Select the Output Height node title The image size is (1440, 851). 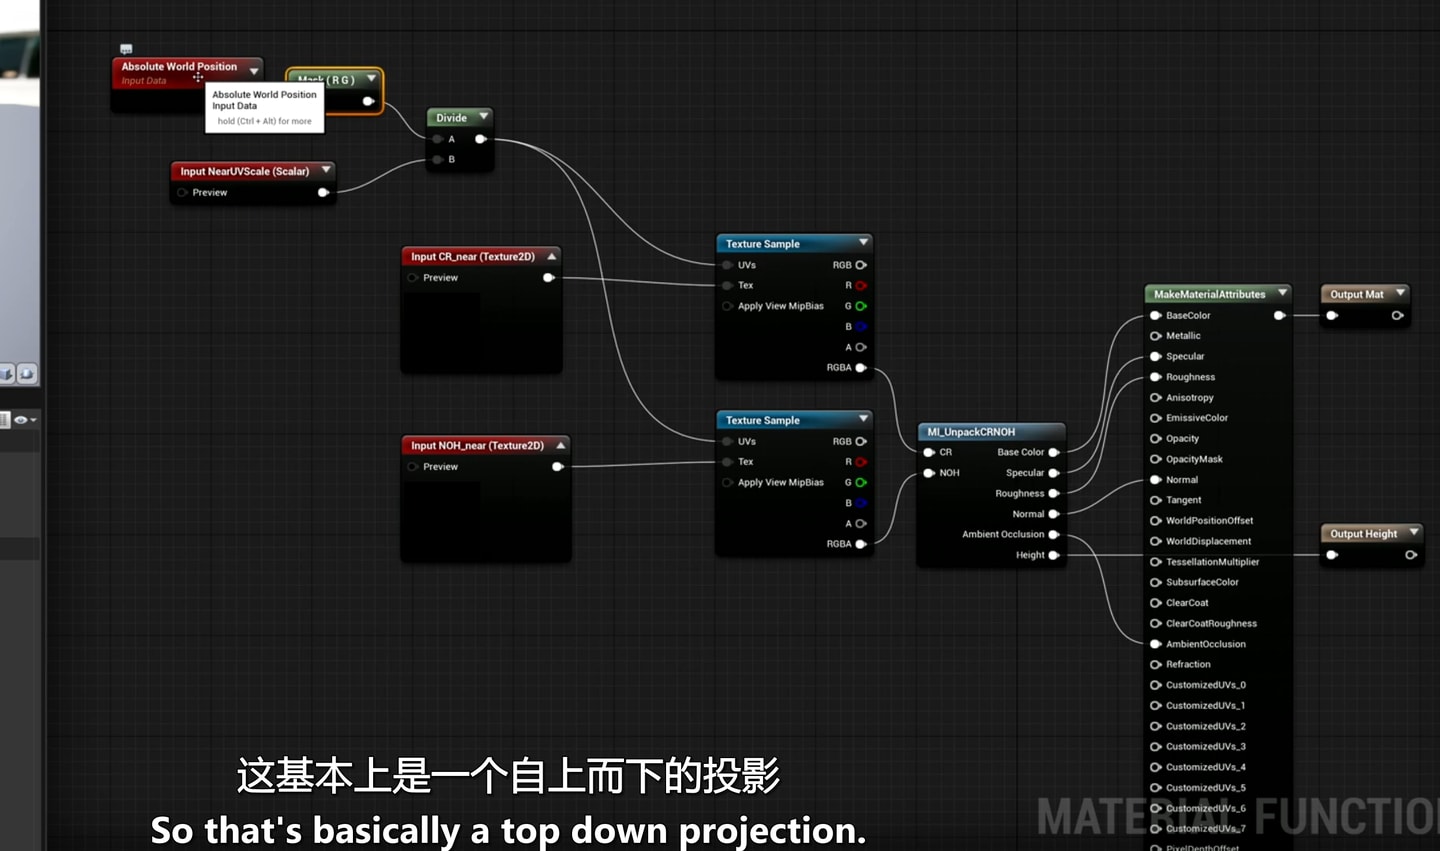click(x=1363, y=534)
